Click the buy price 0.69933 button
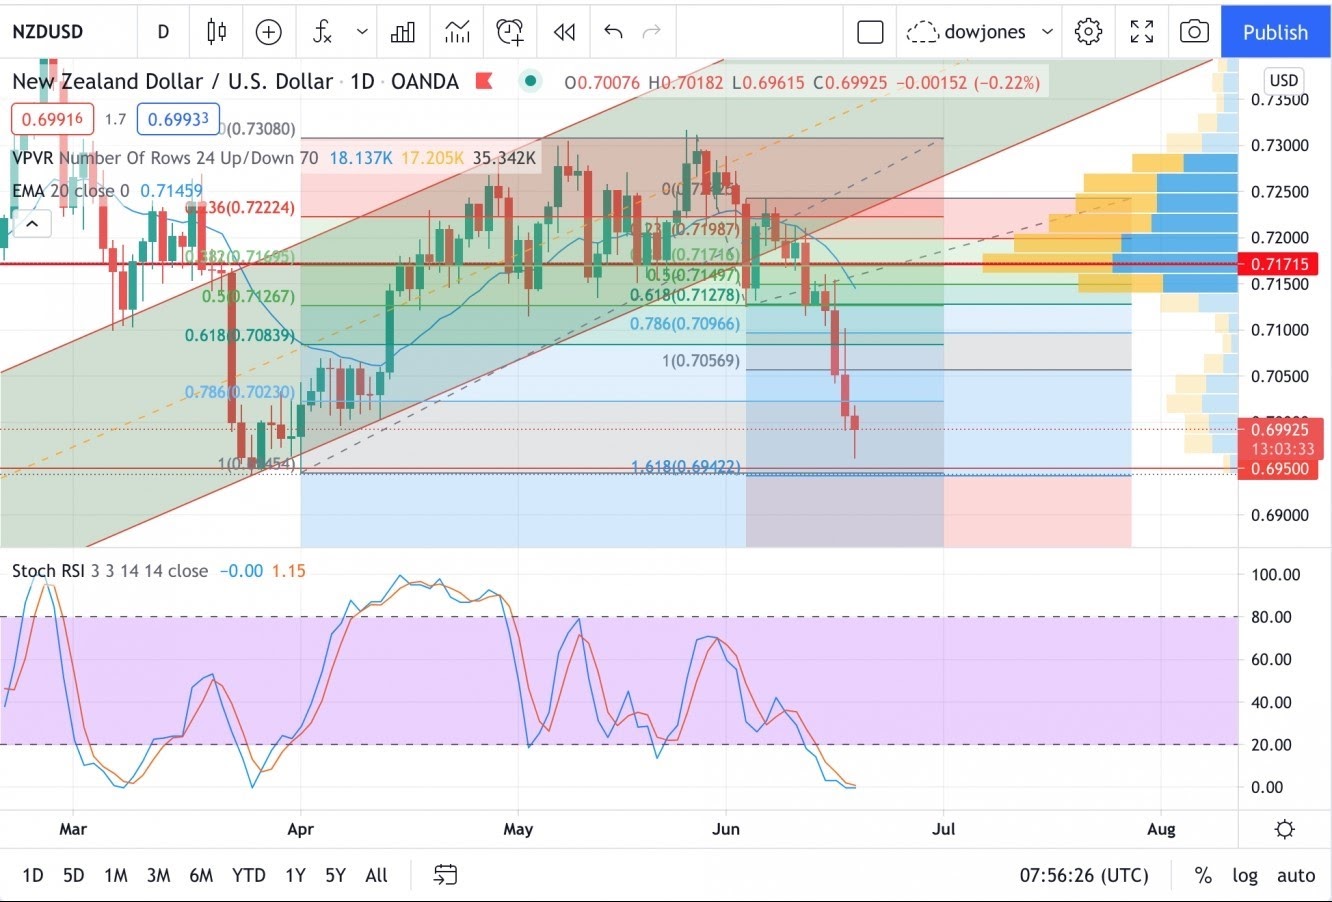 [x=178, y=119]
